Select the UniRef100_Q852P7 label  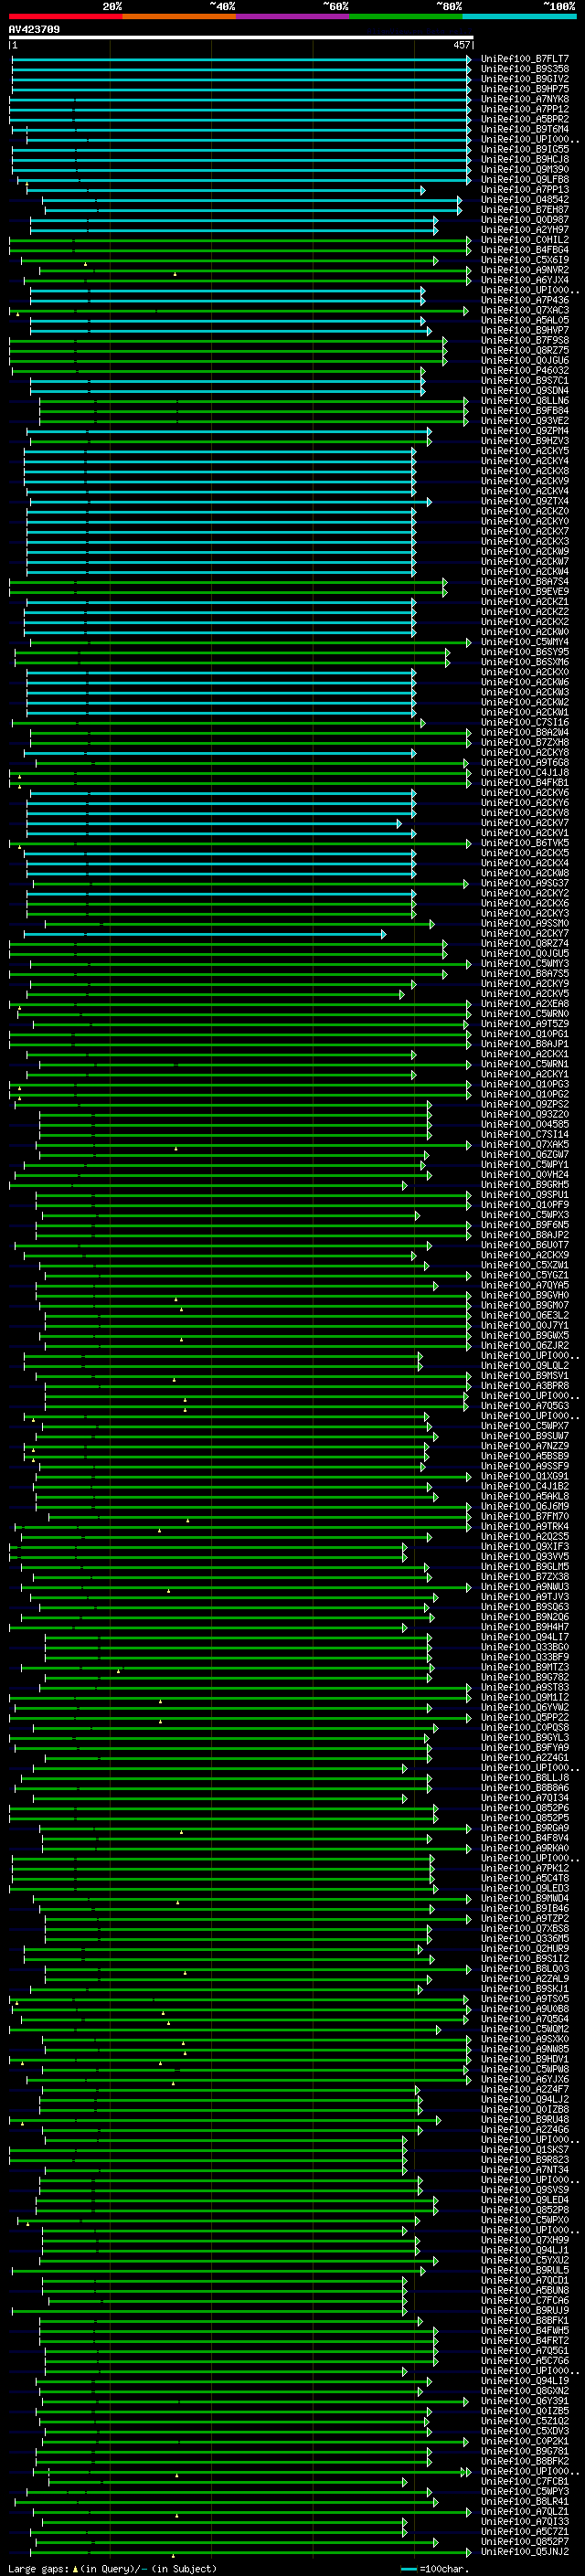click(524, 2542)
